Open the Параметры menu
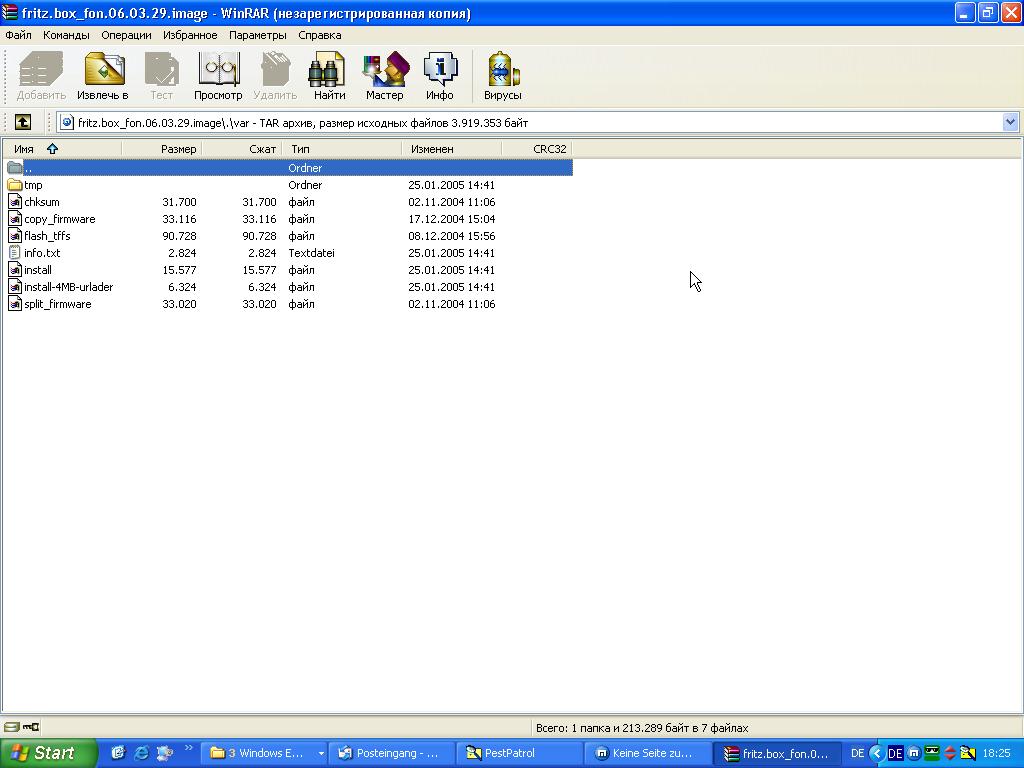 (x=257, y=35)
